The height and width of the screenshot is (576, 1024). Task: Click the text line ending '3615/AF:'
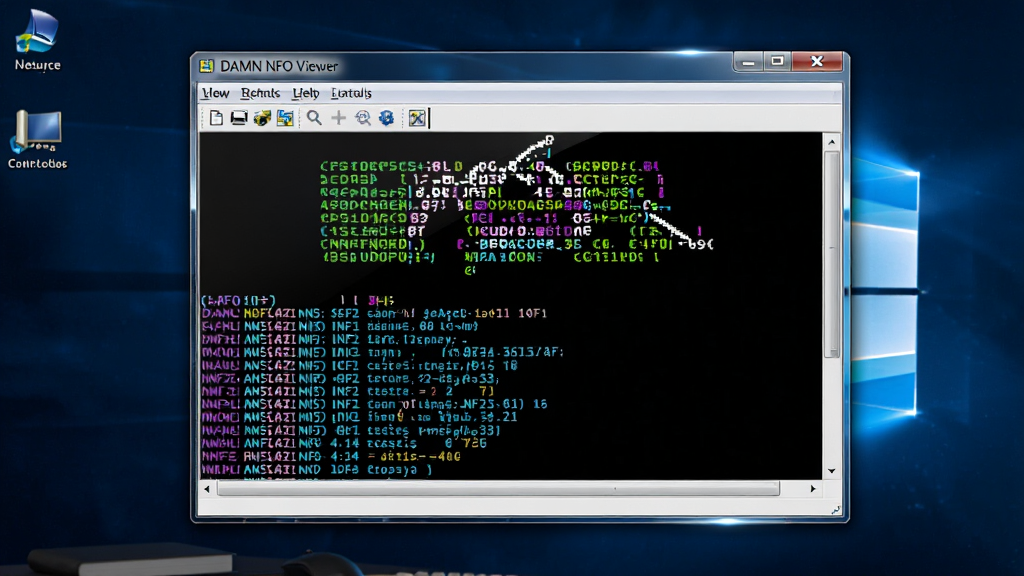pyautogui.click(x=382, y=352)
